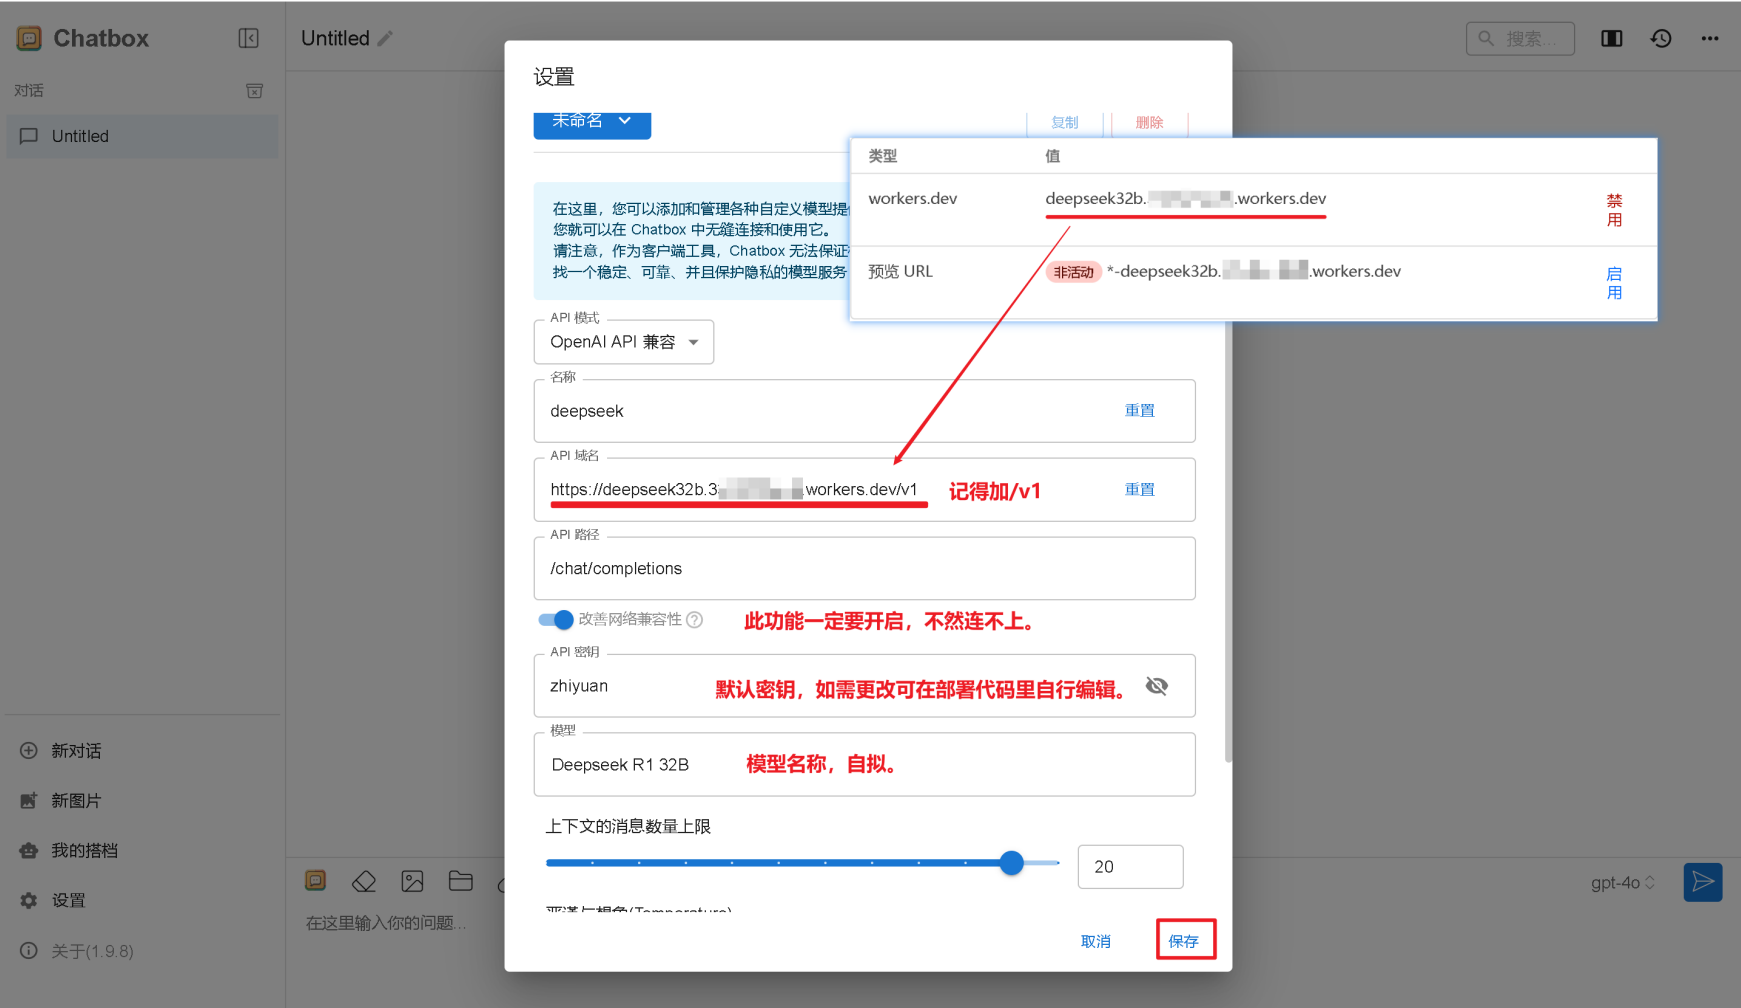This screenshot has height=1008, width=1741.
Task: Click the eraser icon in the input toolbar
Action: point(364,881)
